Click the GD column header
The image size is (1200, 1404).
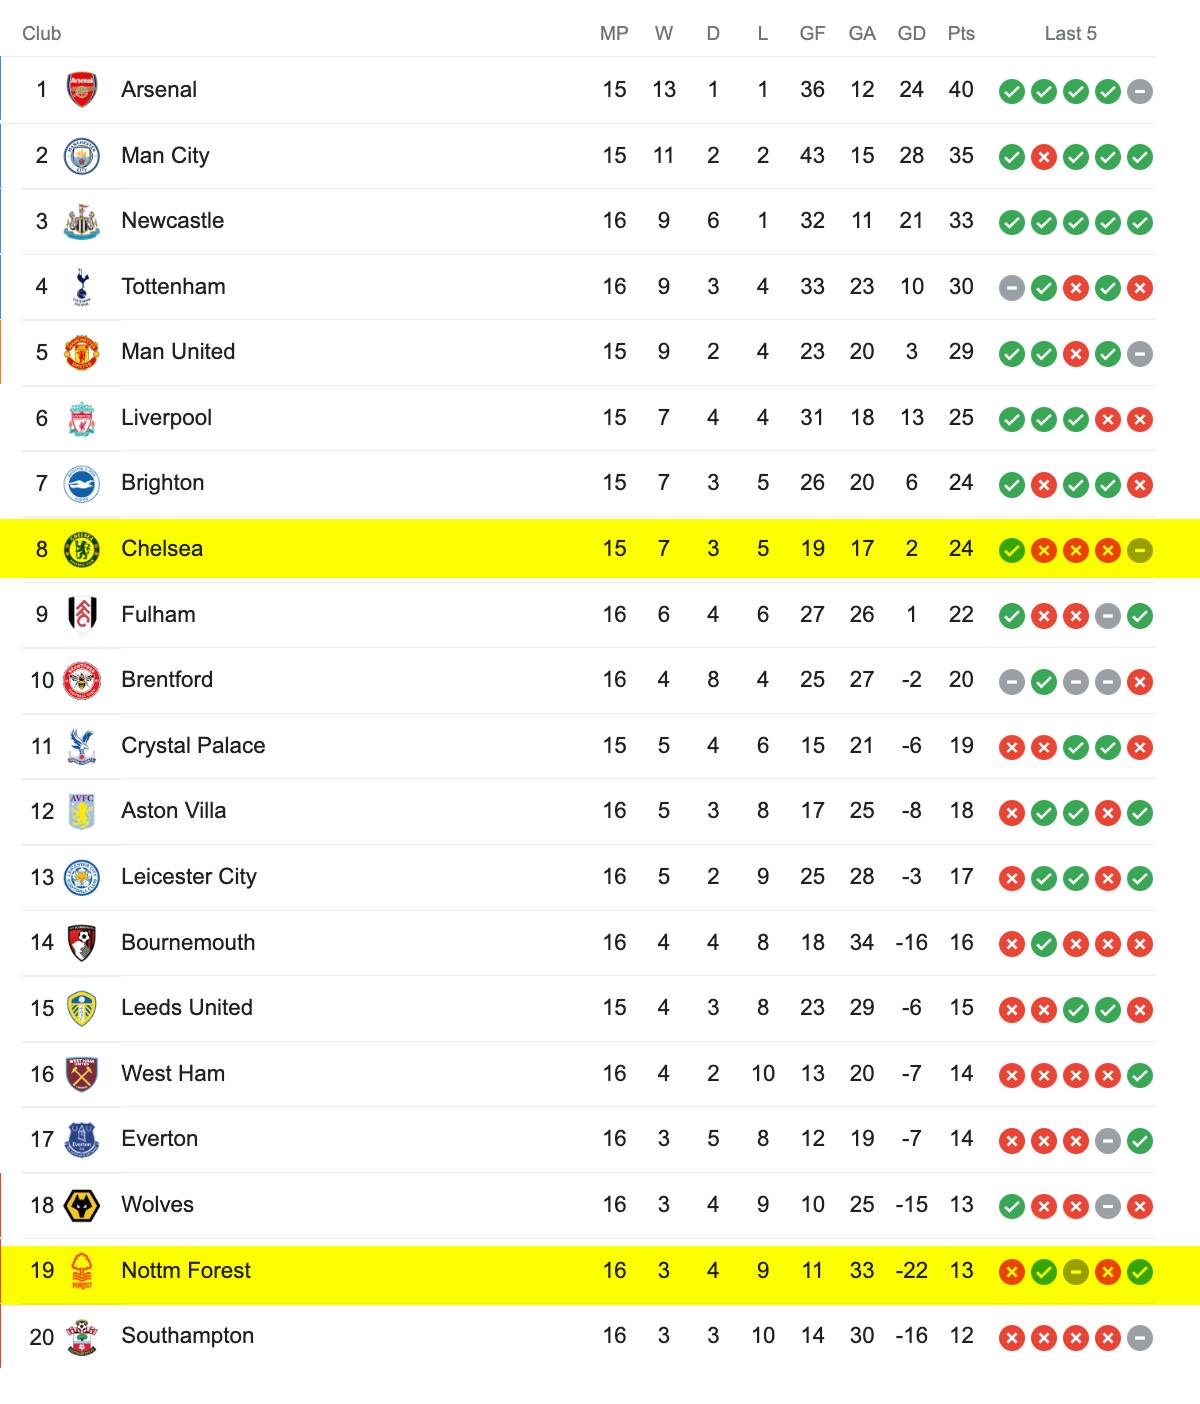pyautogui.click(x=912, y=33)
